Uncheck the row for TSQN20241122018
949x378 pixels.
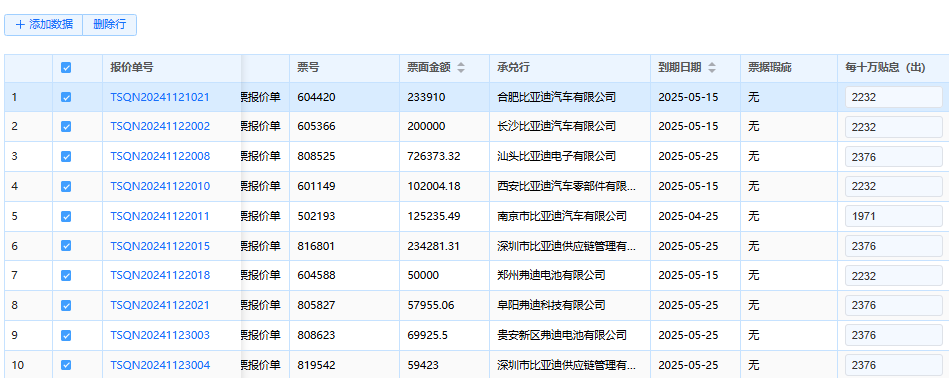click(66, 275)
